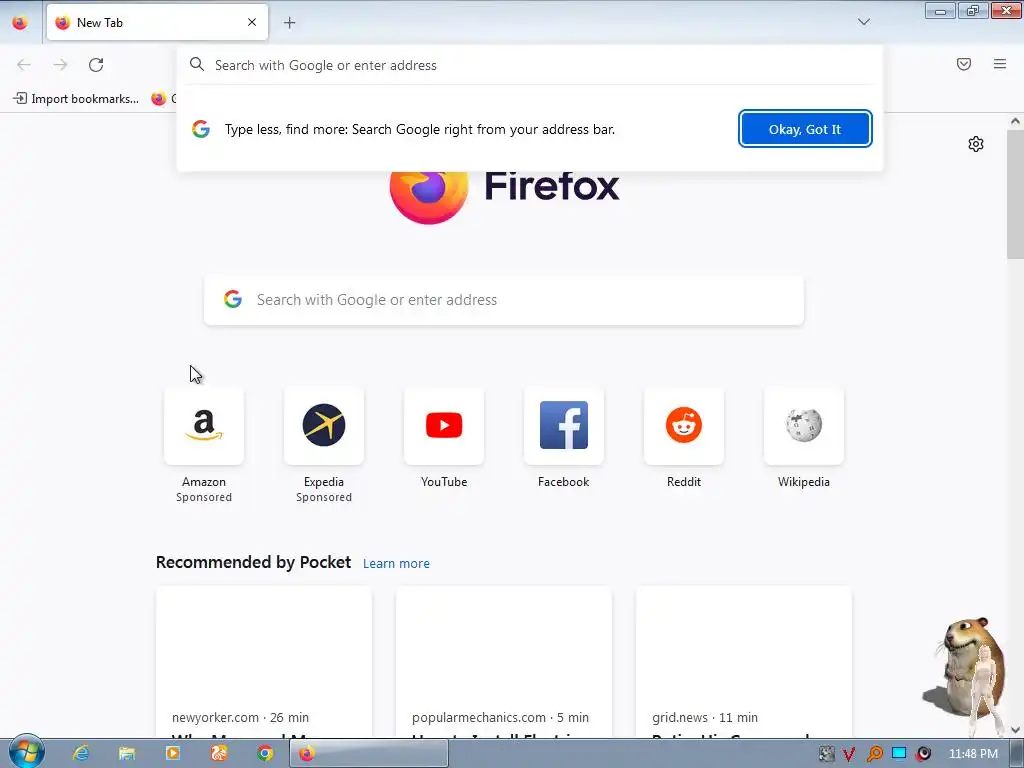Click the page search box with Google
This screenshot has width=1024, height=768.
click(504, 300)
